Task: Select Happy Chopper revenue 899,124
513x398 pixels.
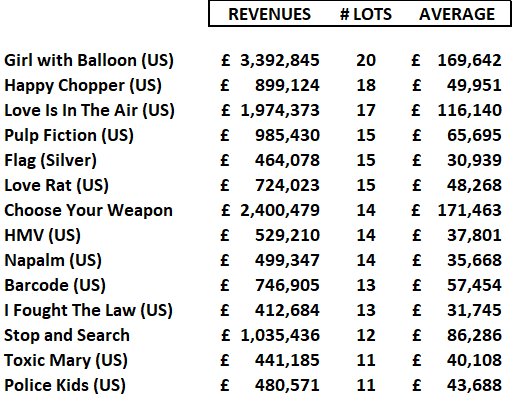Action: tap(287, 85)
